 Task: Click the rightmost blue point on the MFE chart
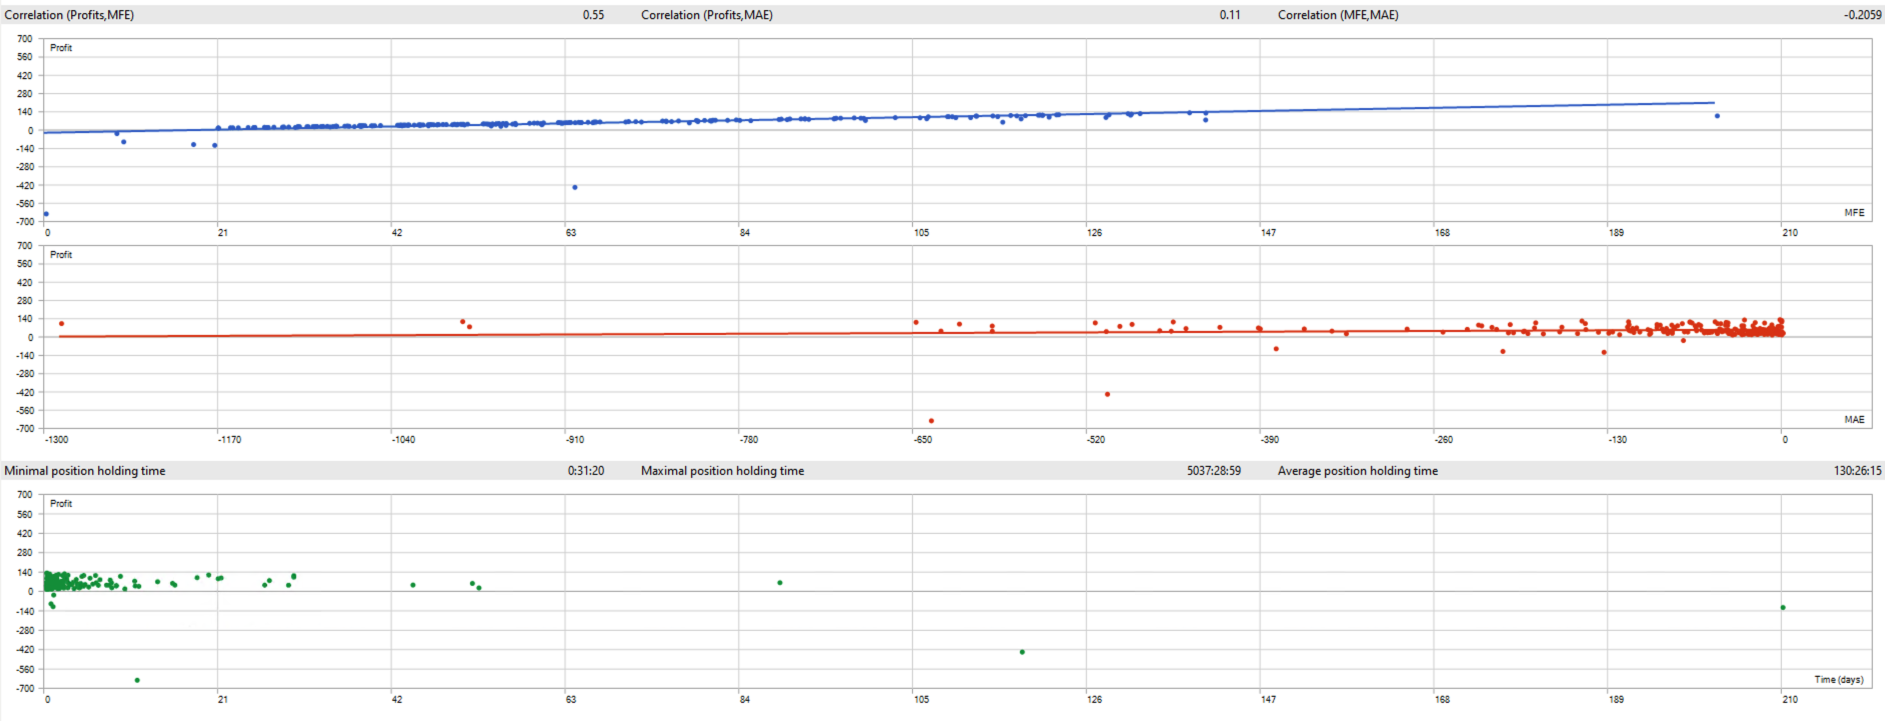1717,116
